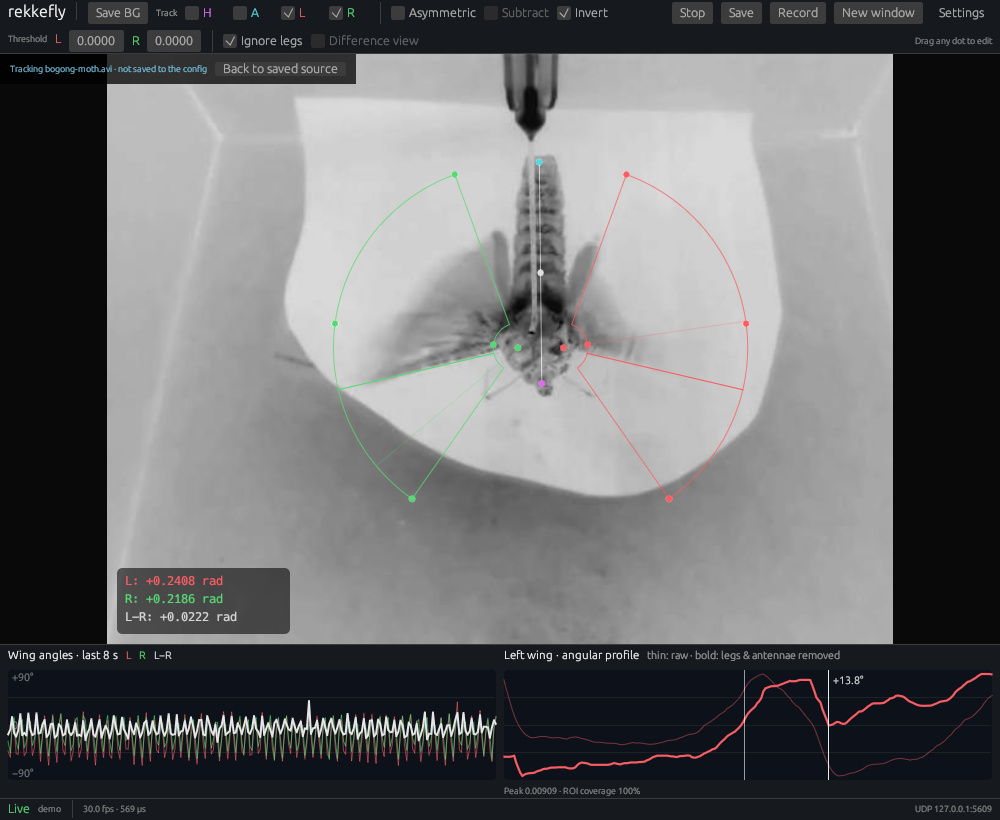Image resolution: width=1000 pixels, height=820 pixels.
Task: Select the red top arc handle dot
Action: pyautogui.click(x=626, y=174)
